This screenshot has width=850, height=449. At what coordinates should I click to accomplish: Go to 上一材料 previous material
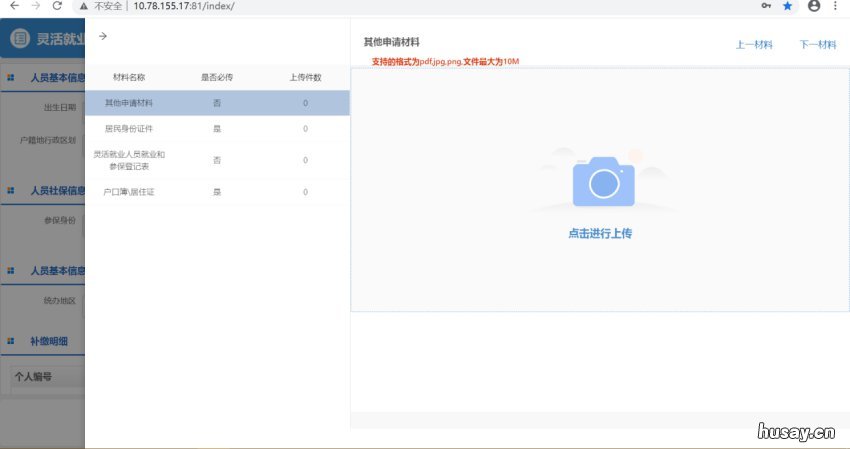[x=754, y=44]
